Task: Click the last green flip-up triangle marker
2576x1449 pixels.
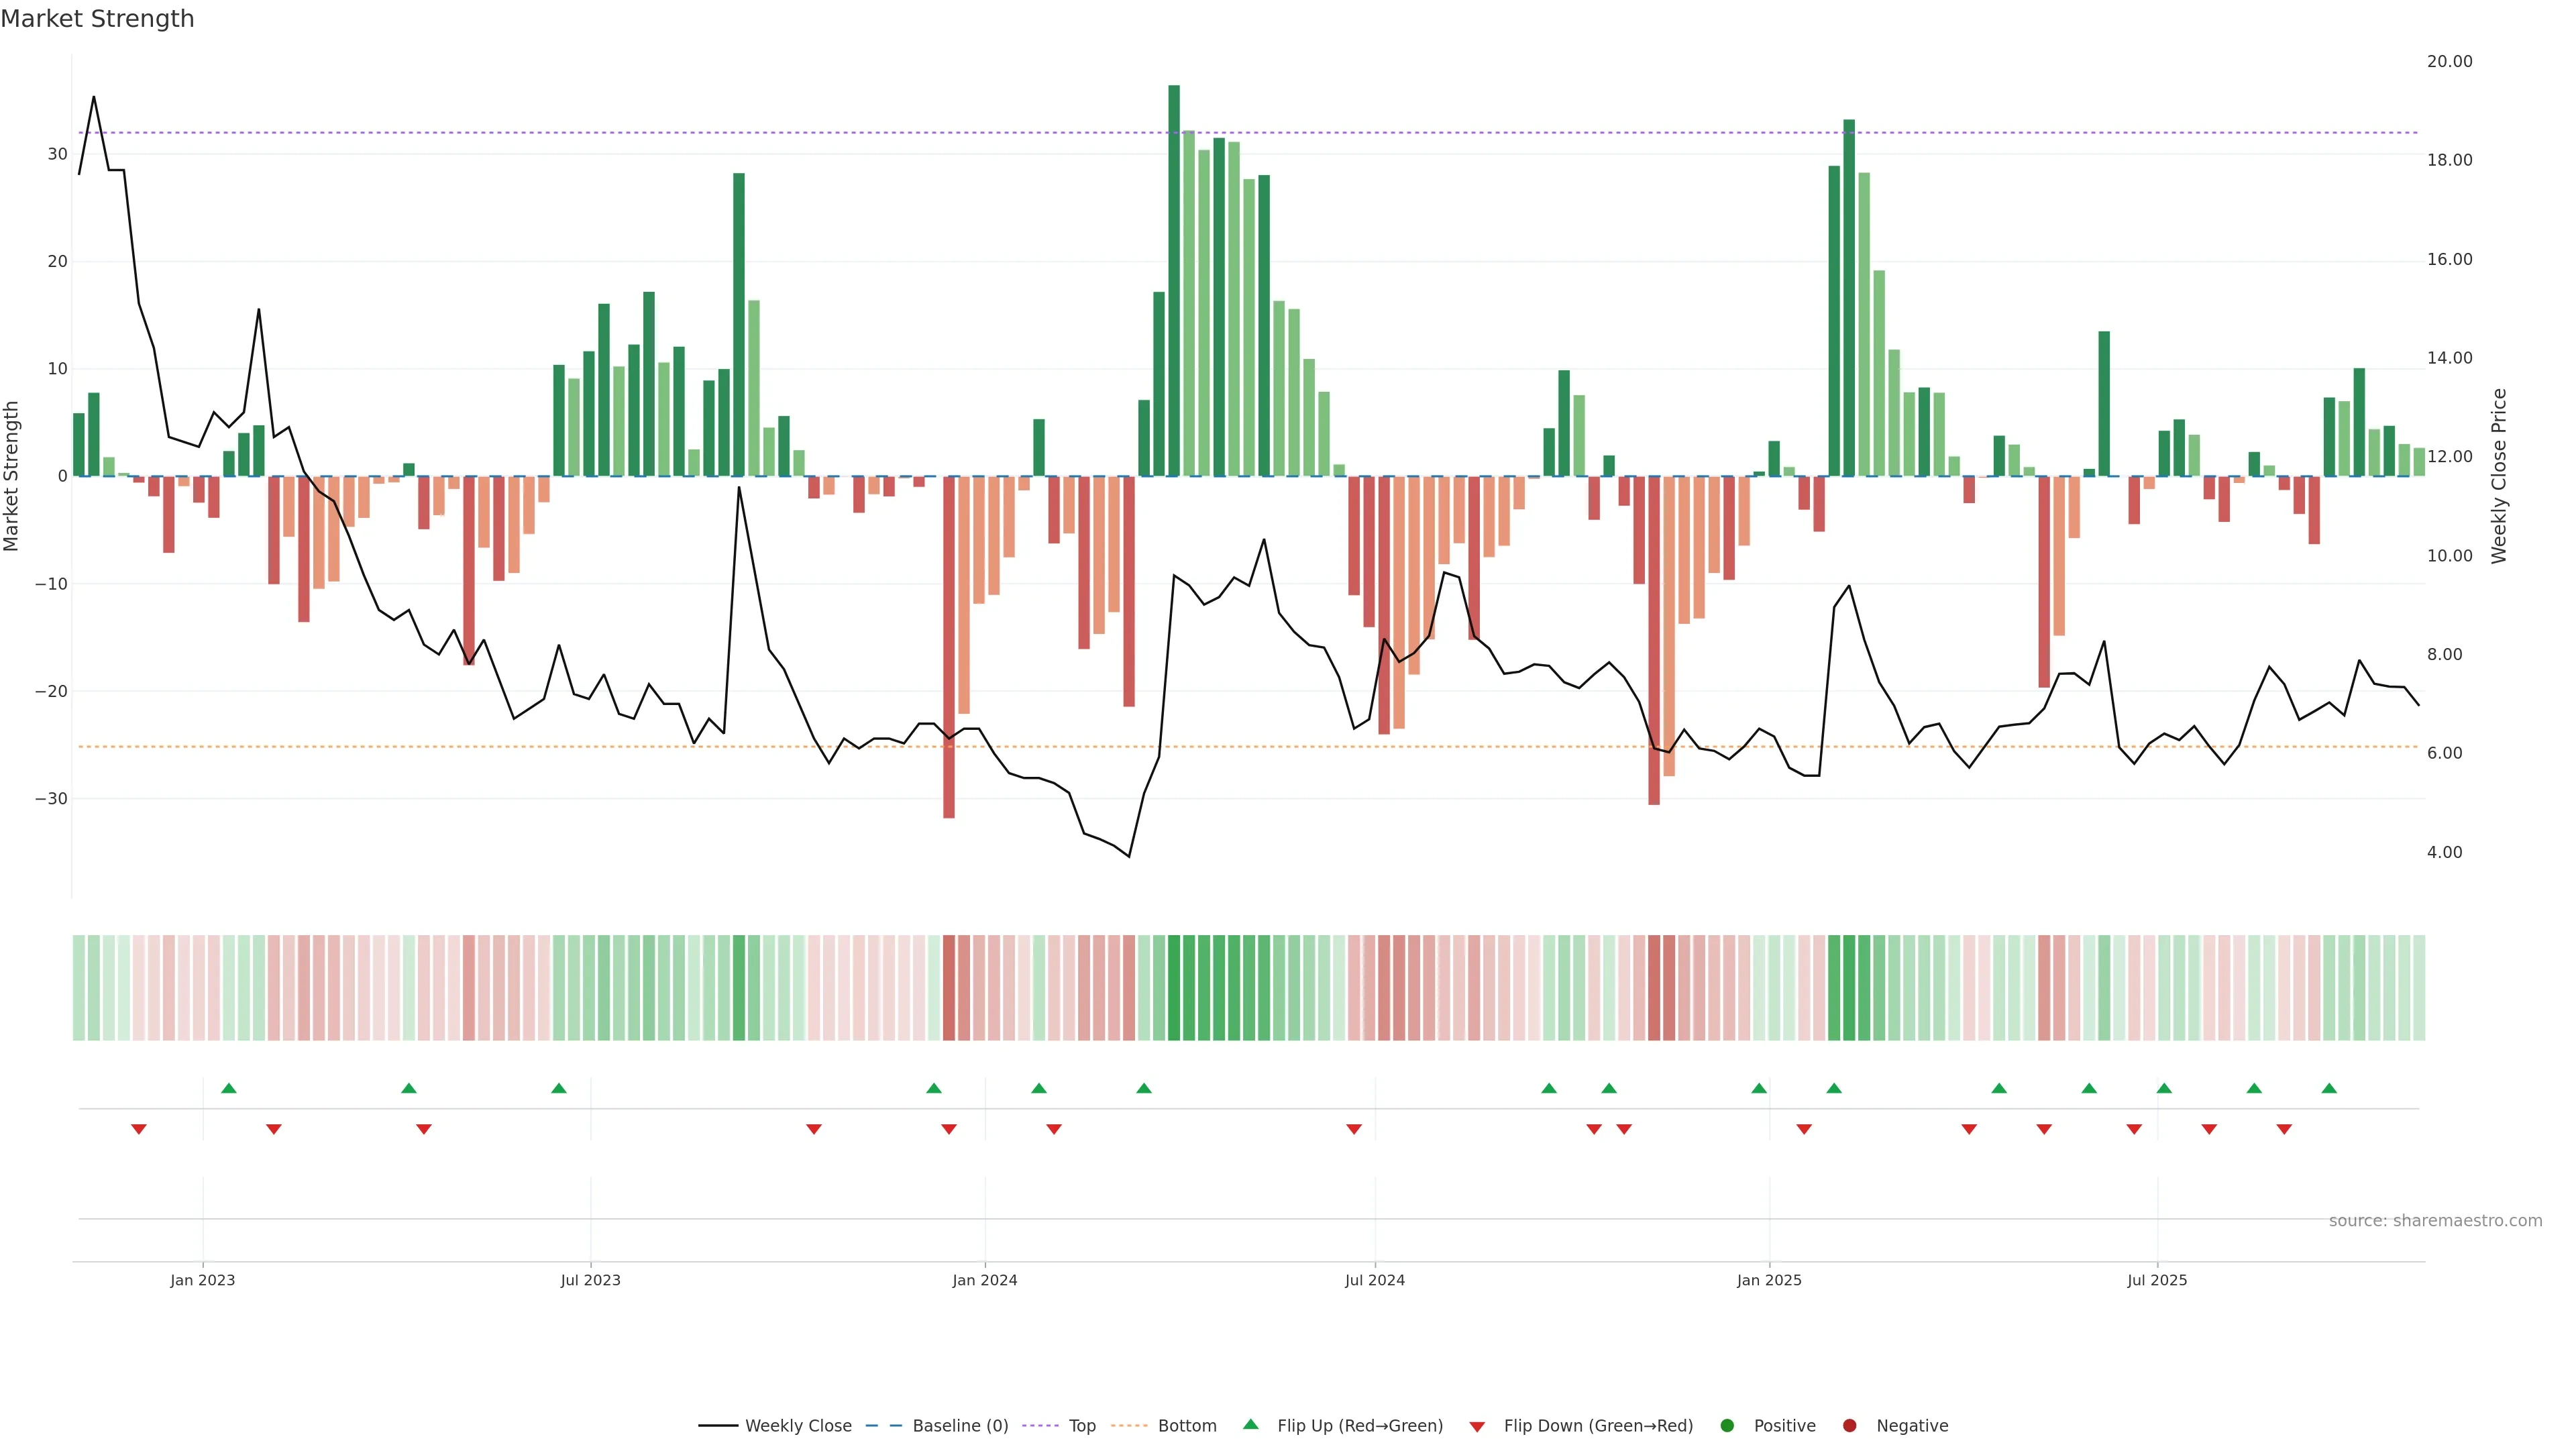Action: [x=2329, y=1088]
